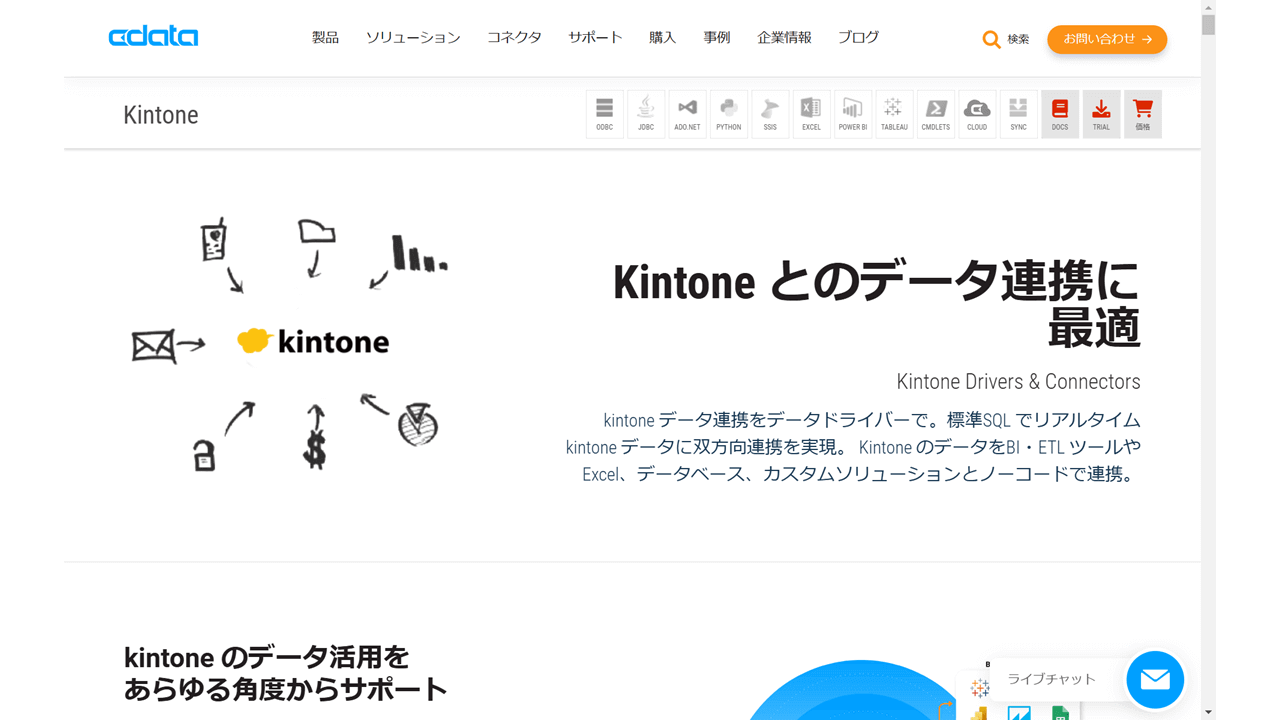Viewport: 1280px width, 720px height.
Task: Click the kintone logo illustration
Action: (313, 342)
